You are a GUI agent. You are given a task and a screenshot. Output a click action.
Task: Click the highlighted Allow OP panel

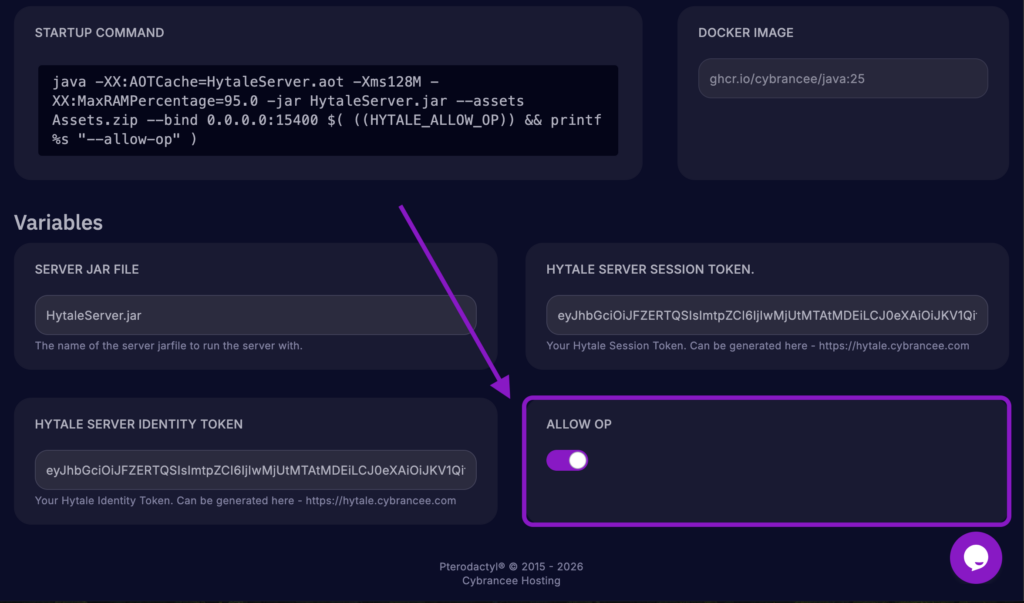(766, 462)
